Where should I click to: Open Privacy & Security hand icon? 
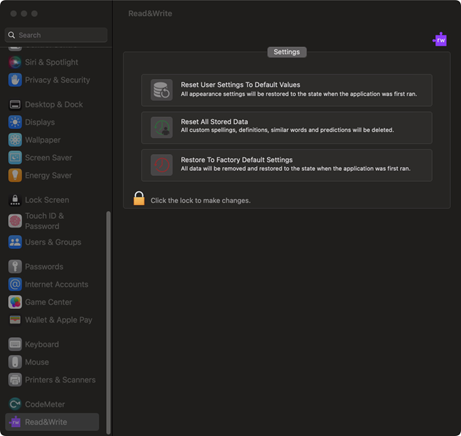click(x=15, y=80)
